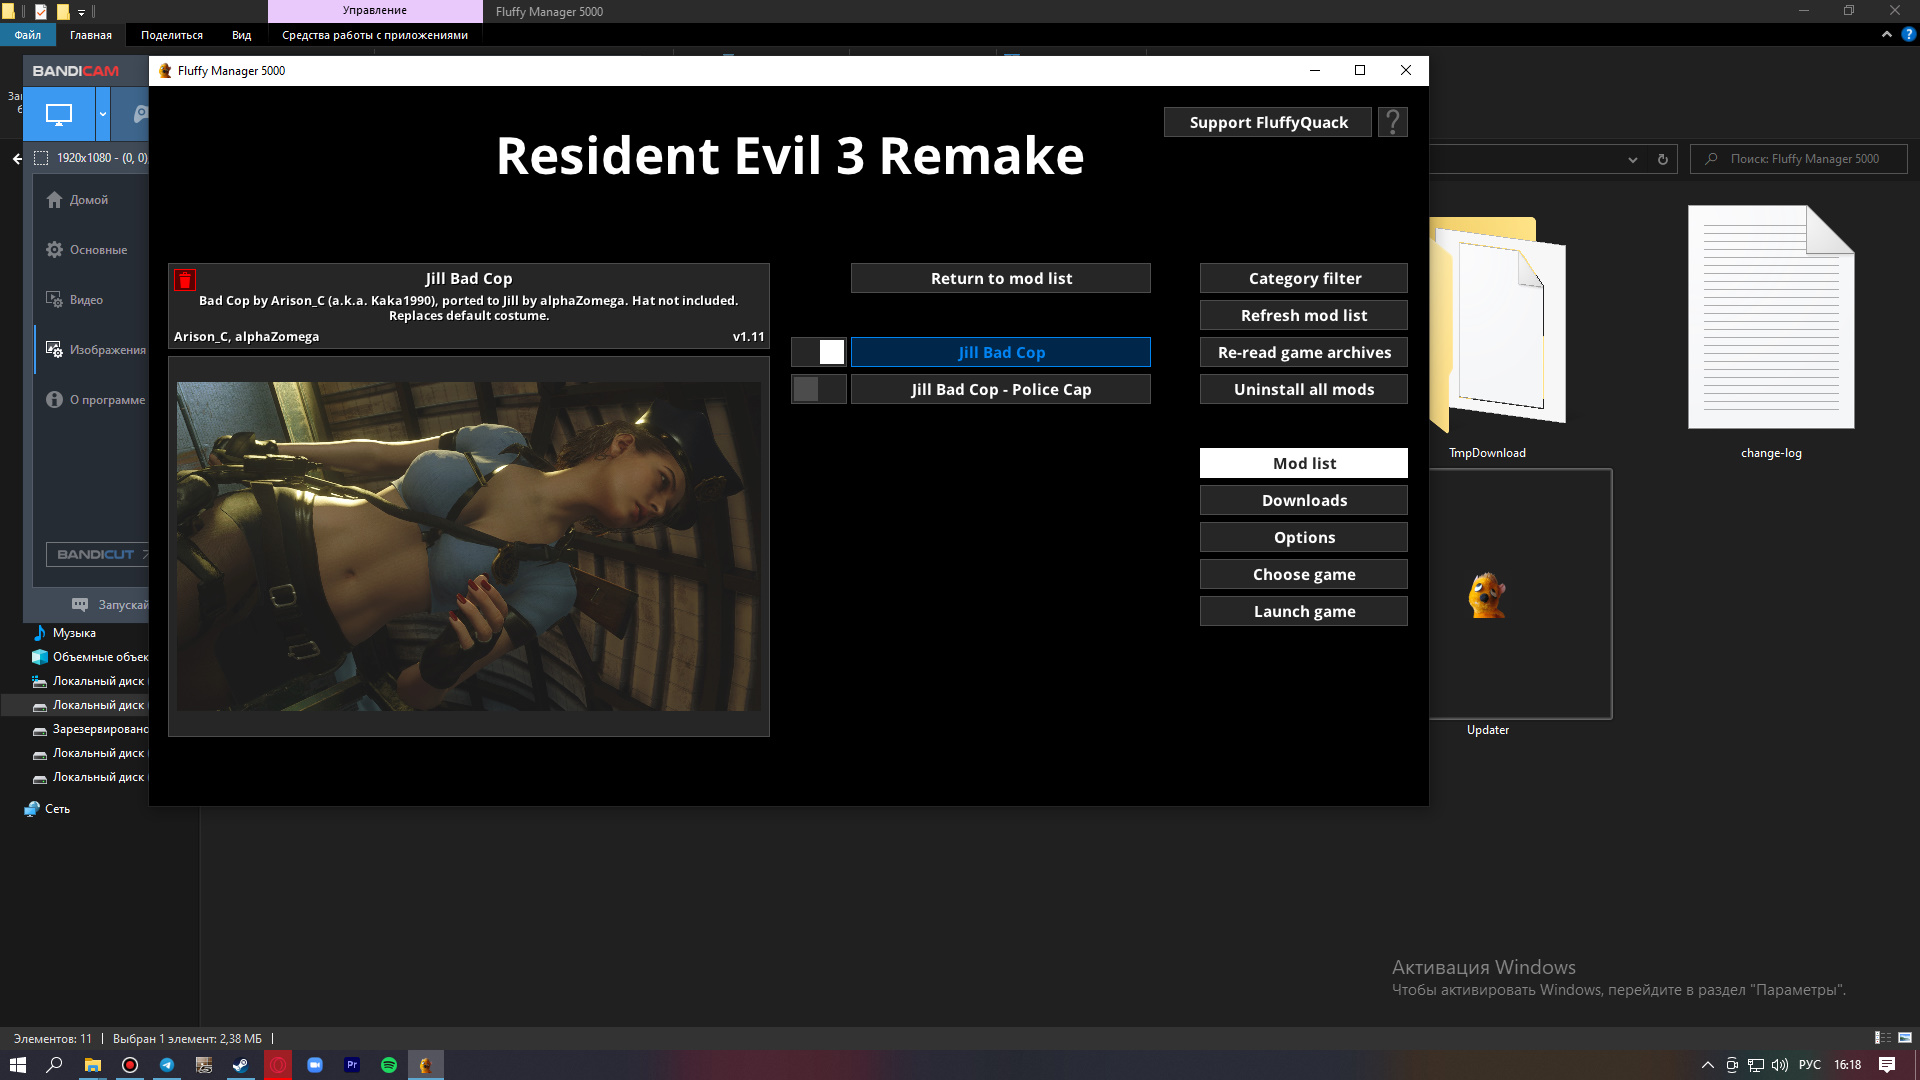Click Uninstall all mods button

coord(1303,389)
